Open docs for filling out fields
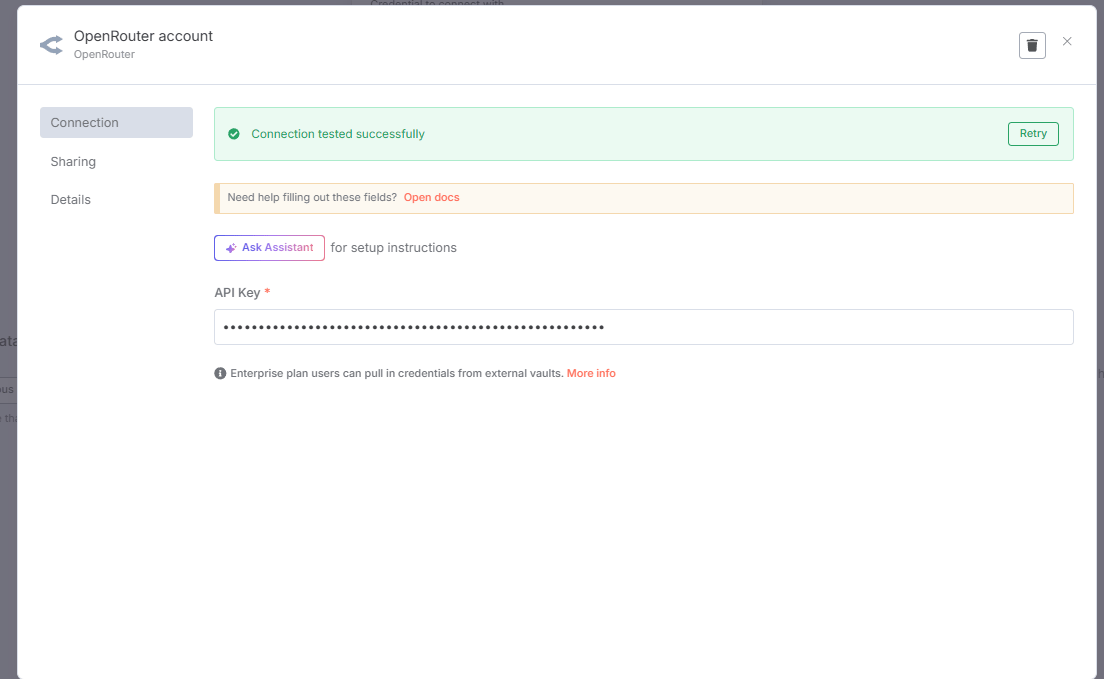Image resolution: width=1104 pixels, height=679 pixels. click(432, 197)
